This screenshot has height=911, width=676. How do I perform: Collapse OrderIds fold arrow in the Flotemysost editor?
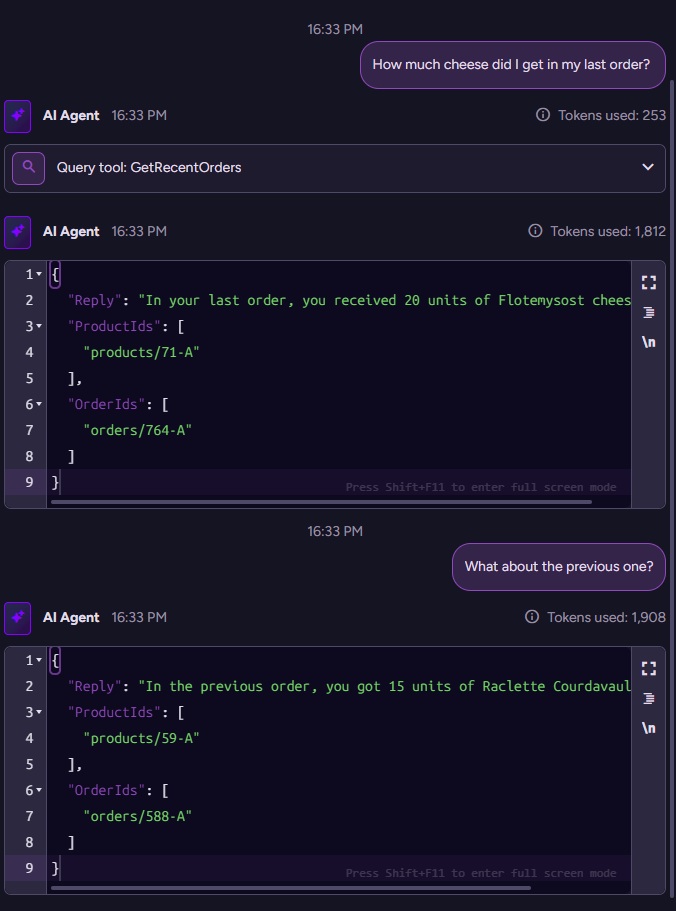[39, 404]
